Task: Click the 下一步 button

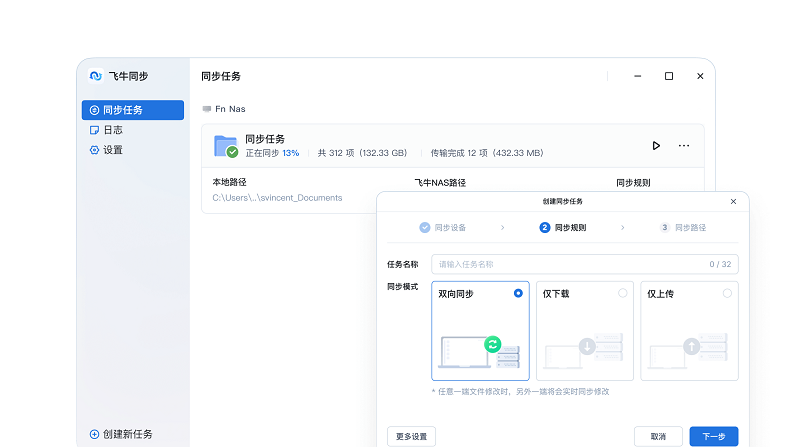Action: coord(714,436)
